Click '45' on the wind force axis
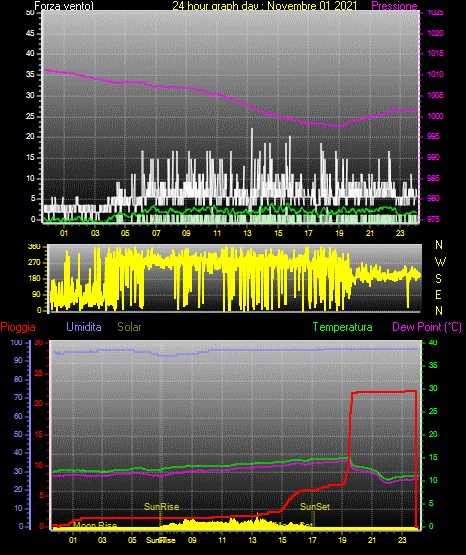This screenshot has width=466, height=555. [30, 33]
